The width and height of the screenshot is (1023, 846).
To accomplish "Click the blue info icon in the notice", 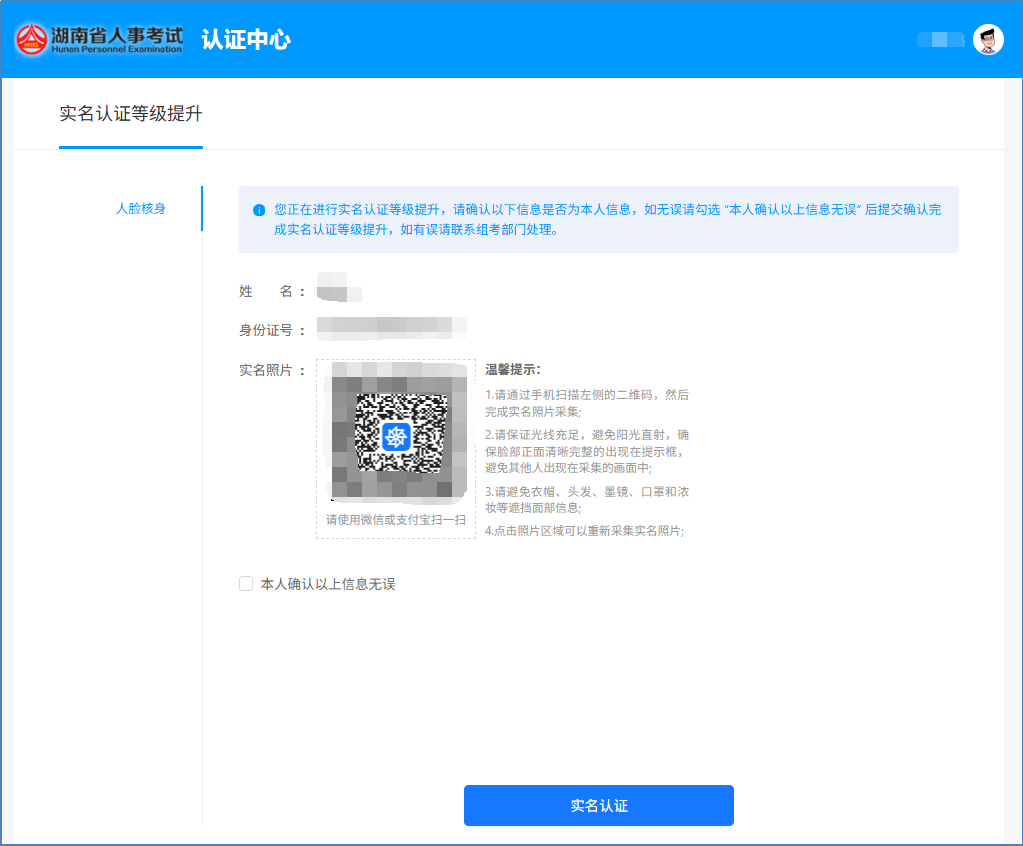I will (x=259, y=210).
